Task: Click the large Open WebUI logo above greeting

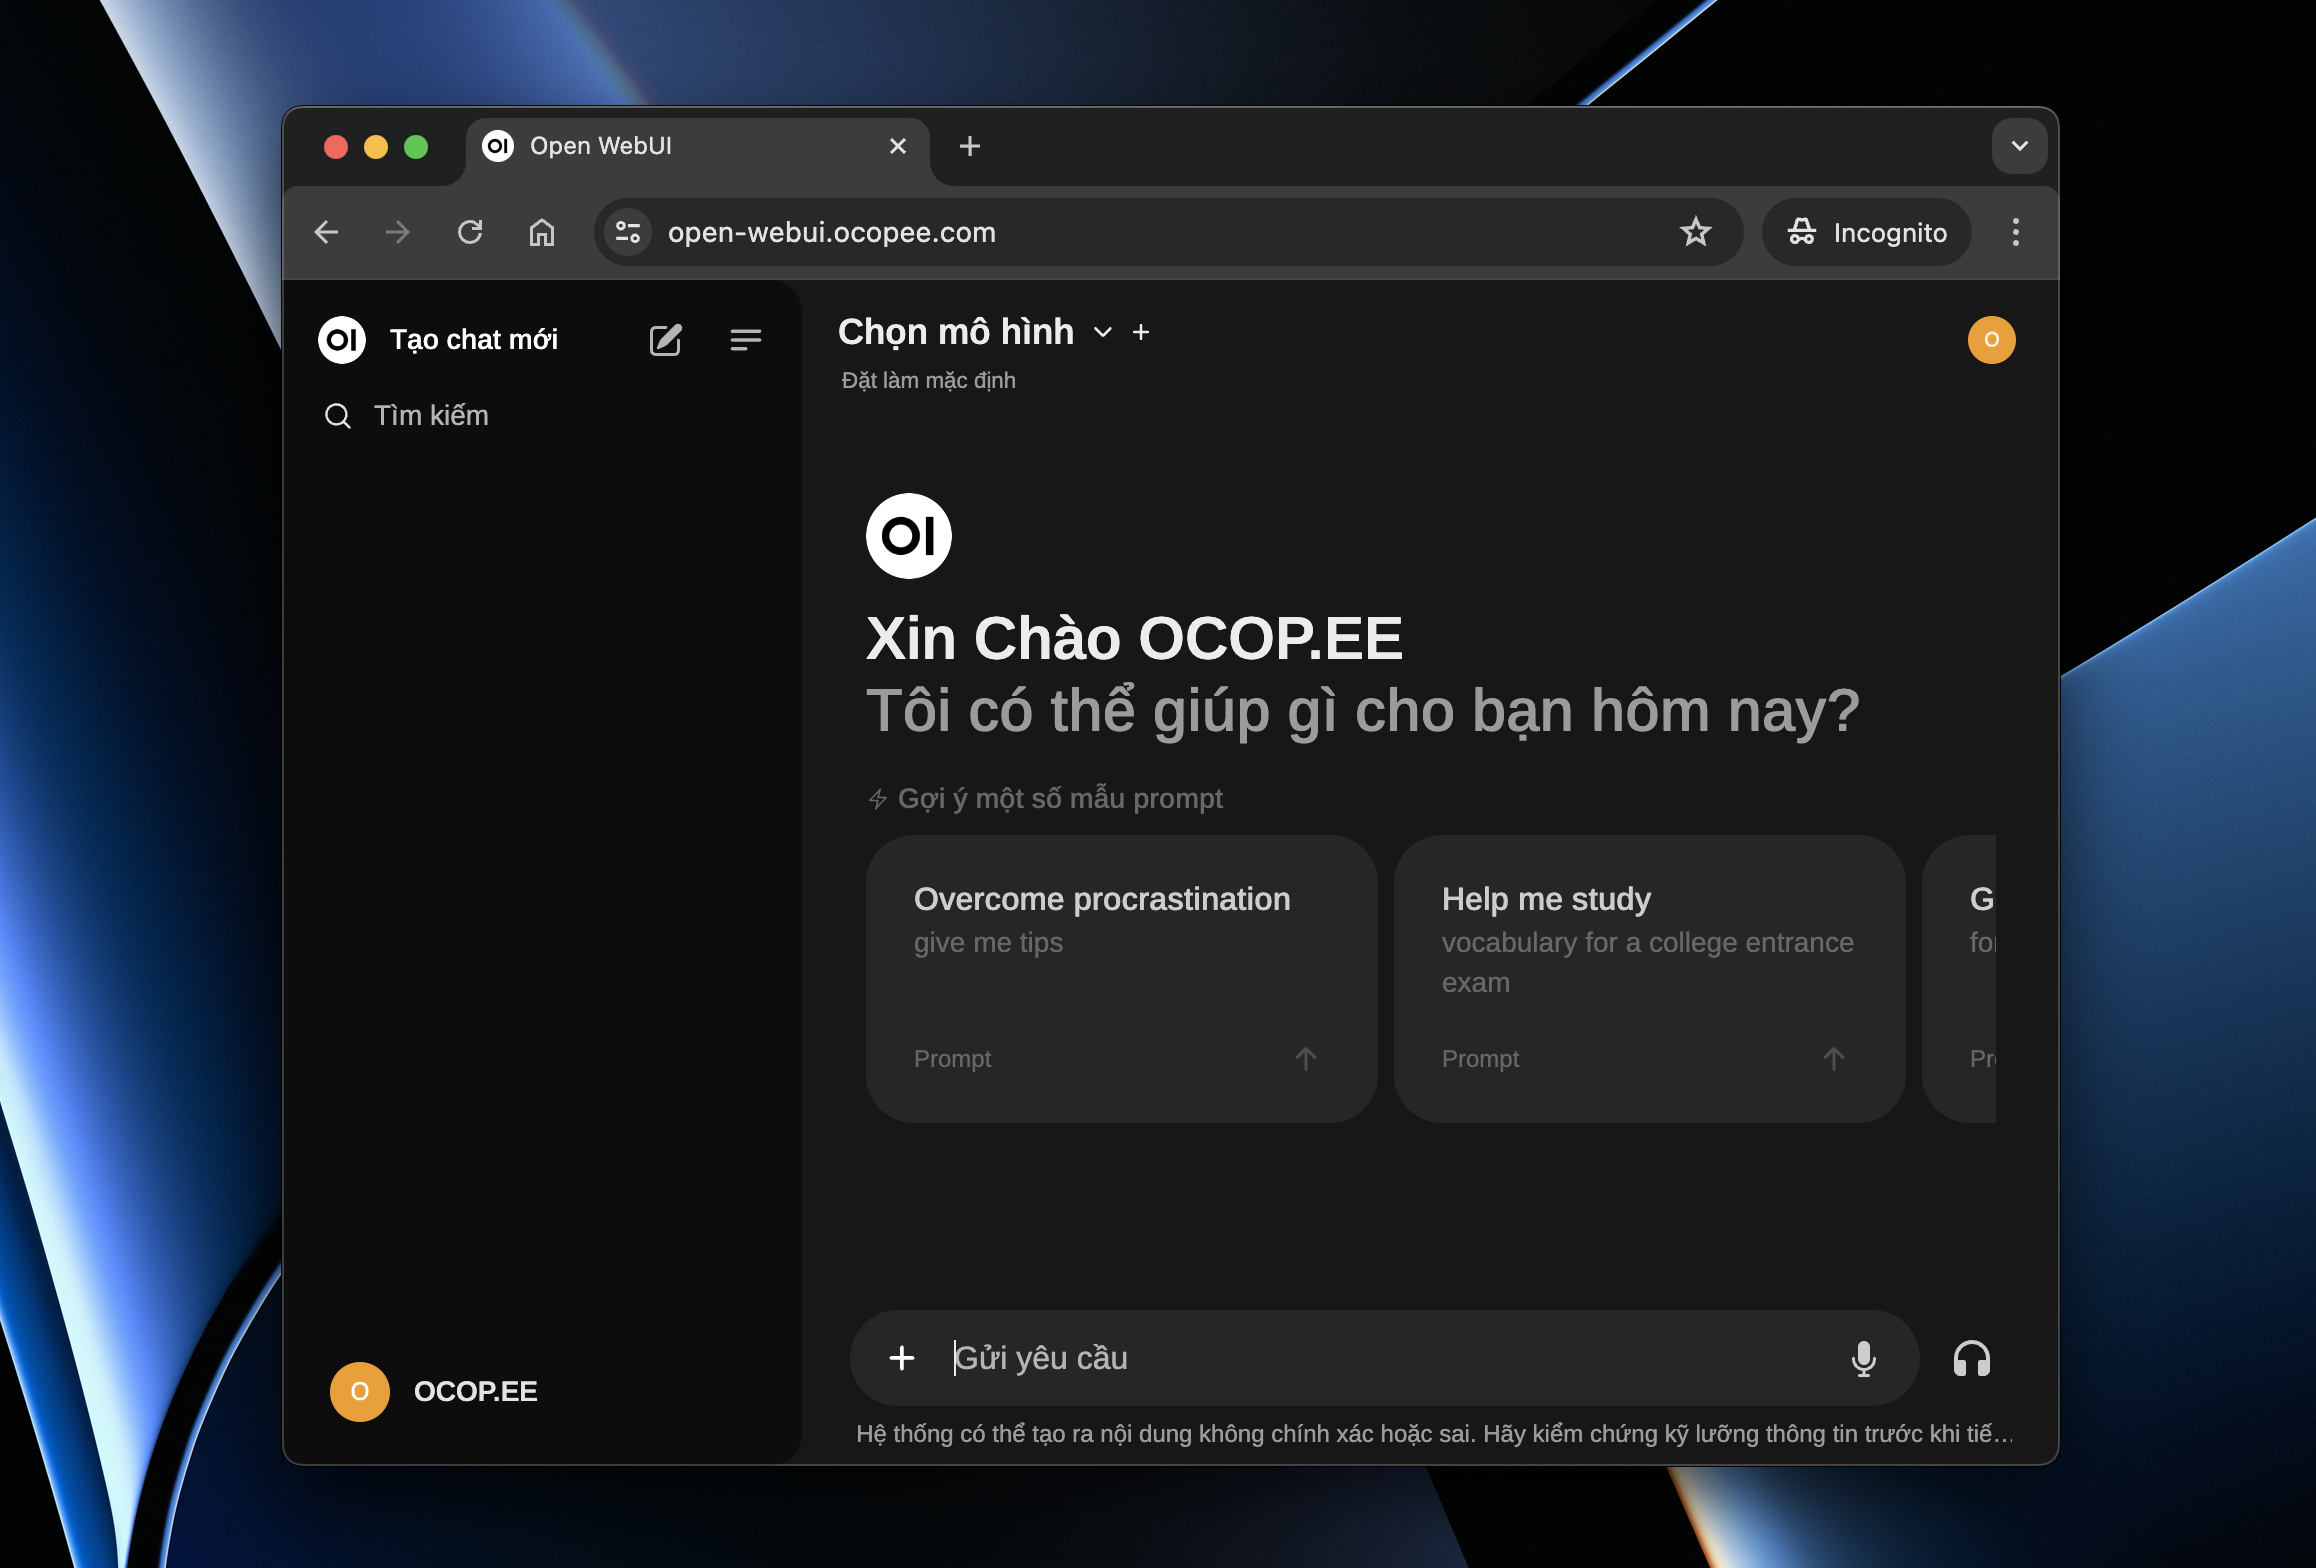Action: coord(908,535)
